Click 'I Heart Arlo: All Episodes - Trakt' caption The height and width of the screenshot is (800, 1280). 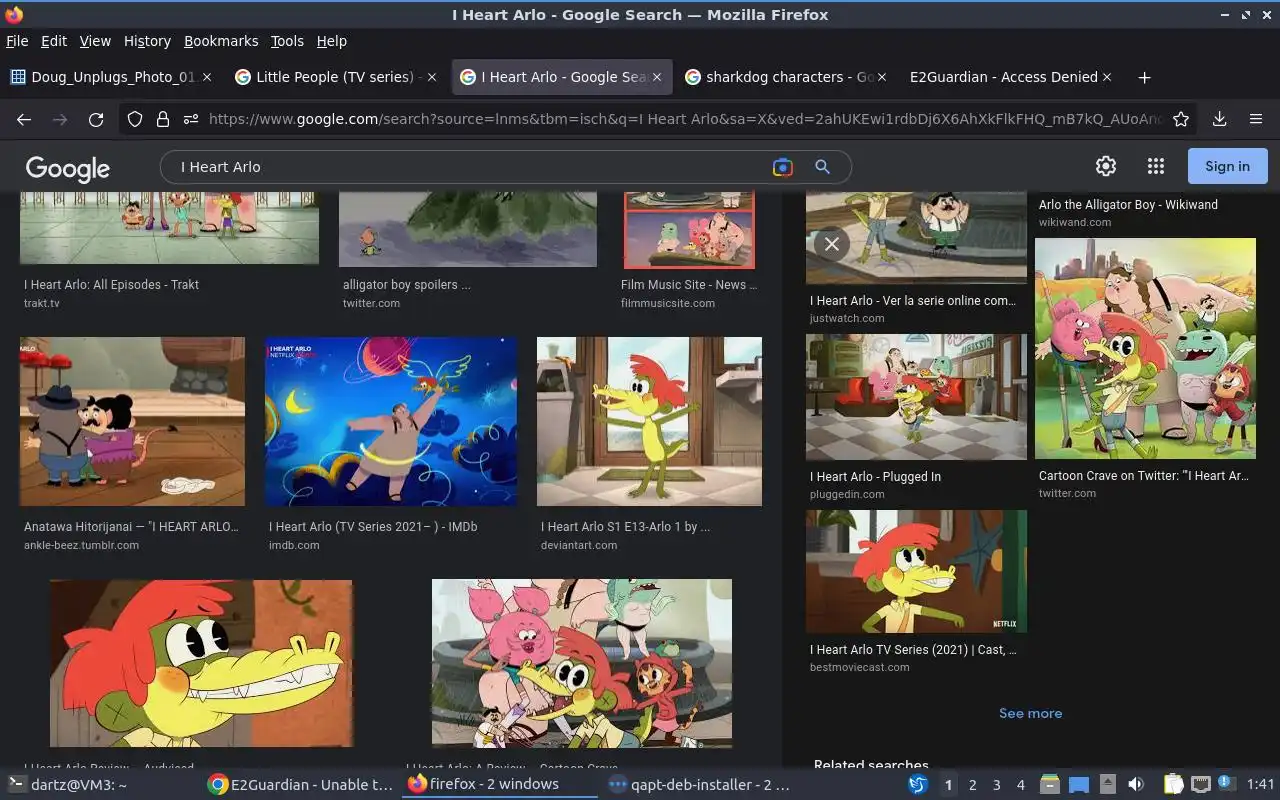pos(111,285)
